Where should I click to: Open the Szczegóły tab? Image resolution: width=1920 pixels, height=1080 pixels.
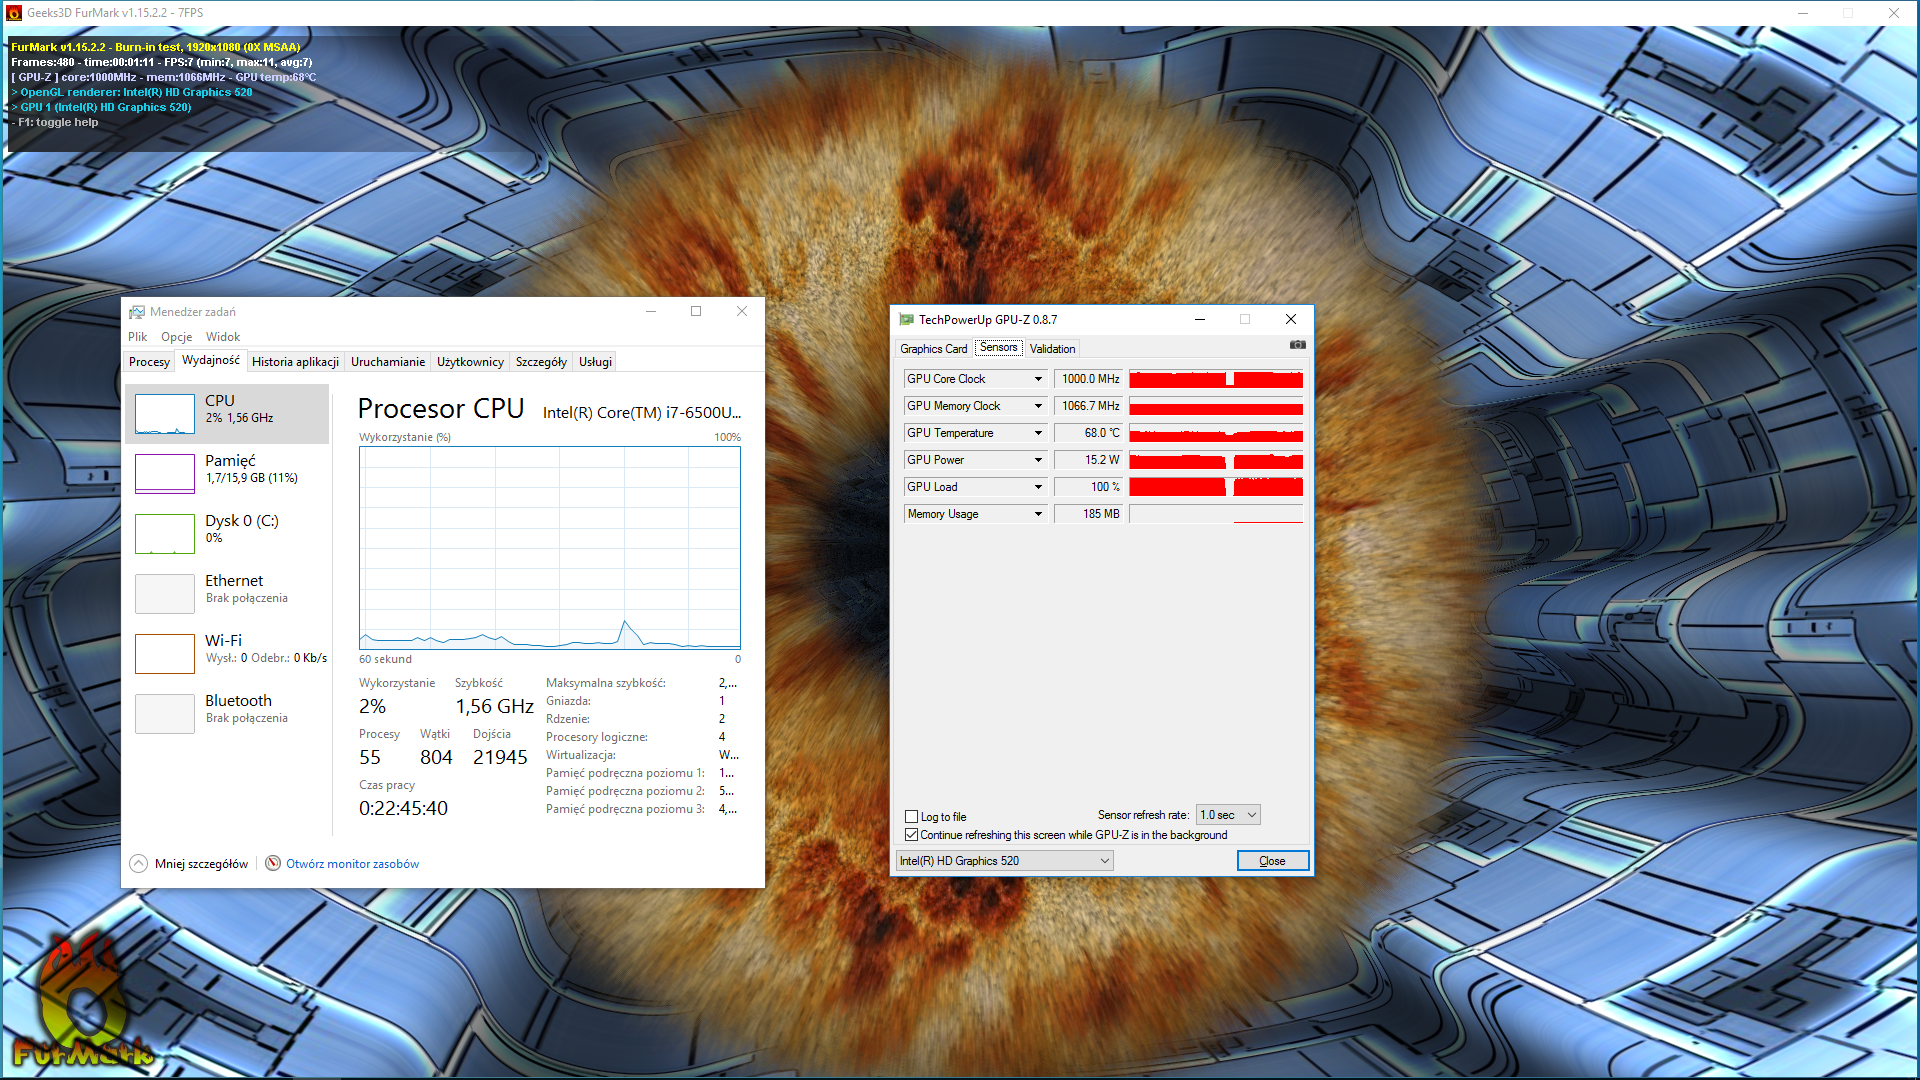(x=541, y=362)
